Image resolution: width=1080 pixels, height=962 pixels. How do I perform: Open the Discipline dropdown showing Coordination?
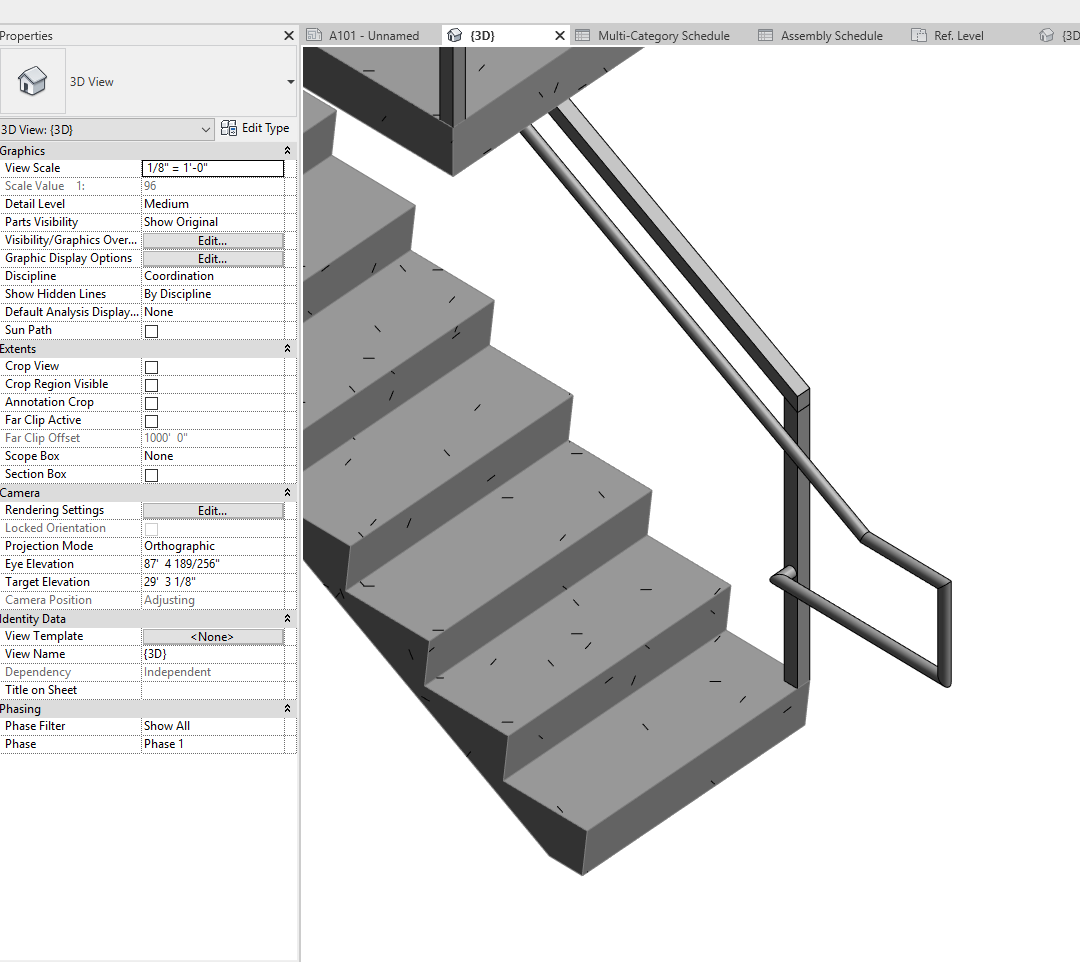tap(213, 275)
